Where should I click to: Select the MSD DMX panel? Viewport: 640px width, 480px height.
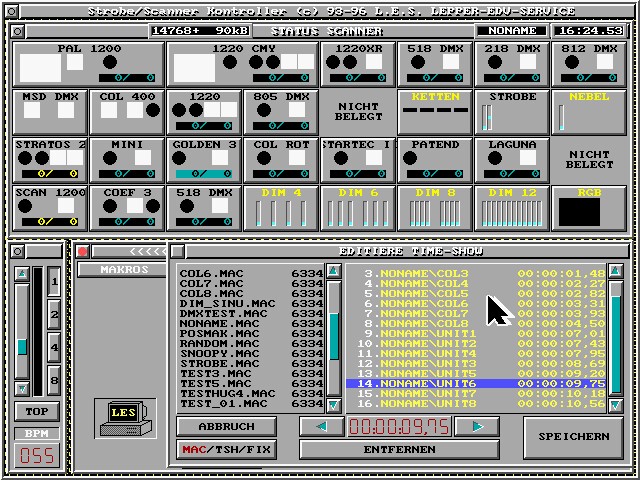(50, 113)
